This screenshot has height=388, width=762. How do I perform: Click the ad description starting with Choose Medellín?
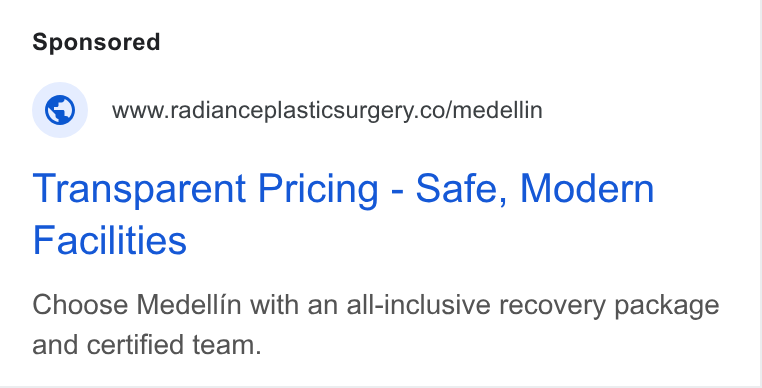(x=376, y=325)
